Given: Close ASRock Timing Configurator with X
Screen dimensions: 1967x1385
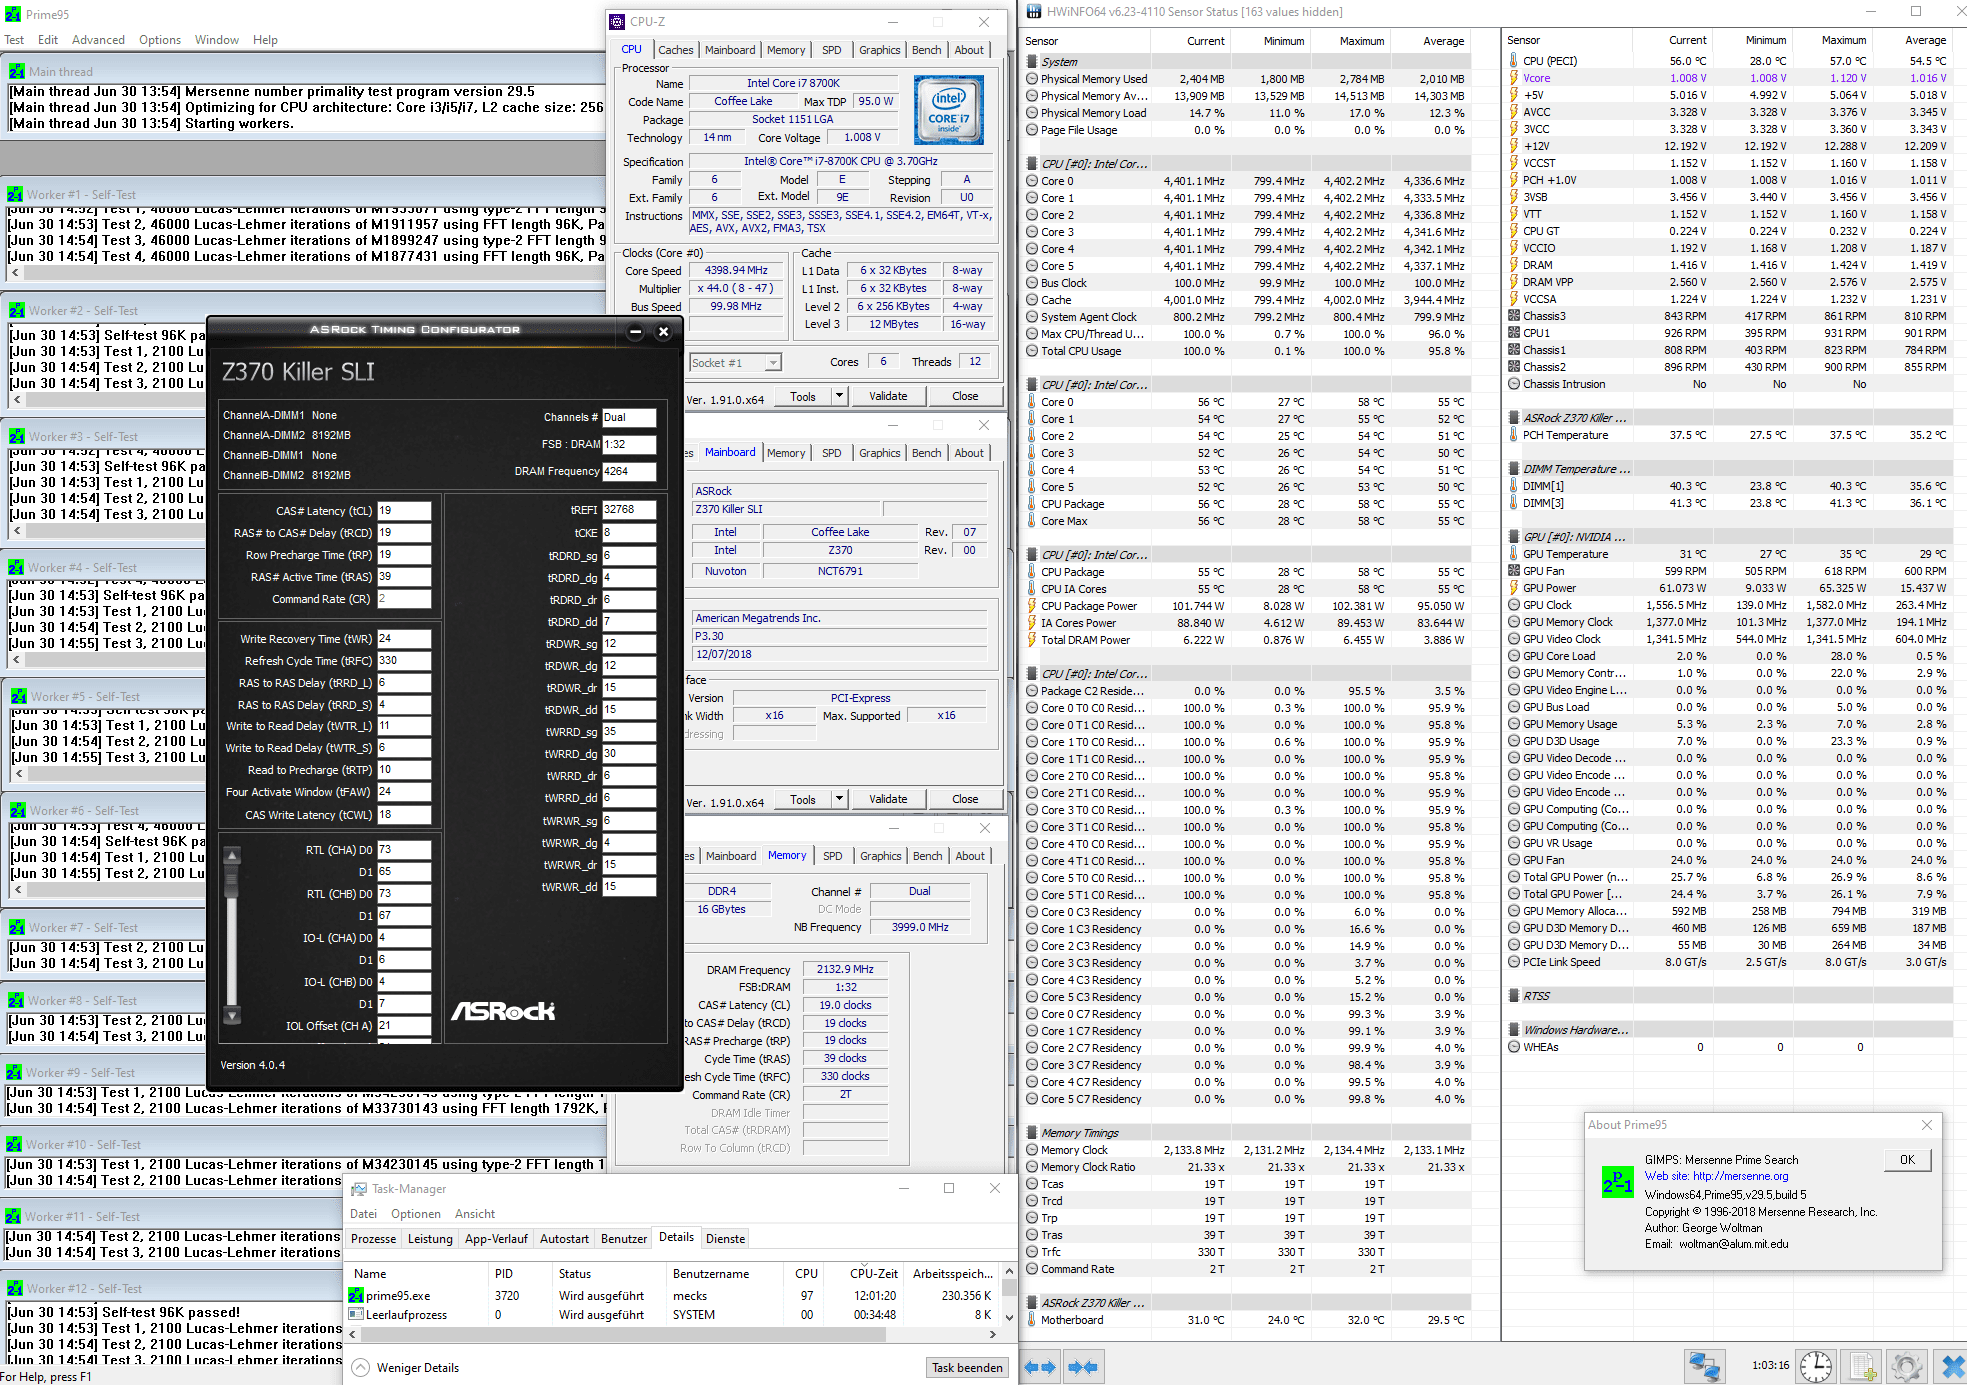Looking at the screenshot, I should click(663, 332).
